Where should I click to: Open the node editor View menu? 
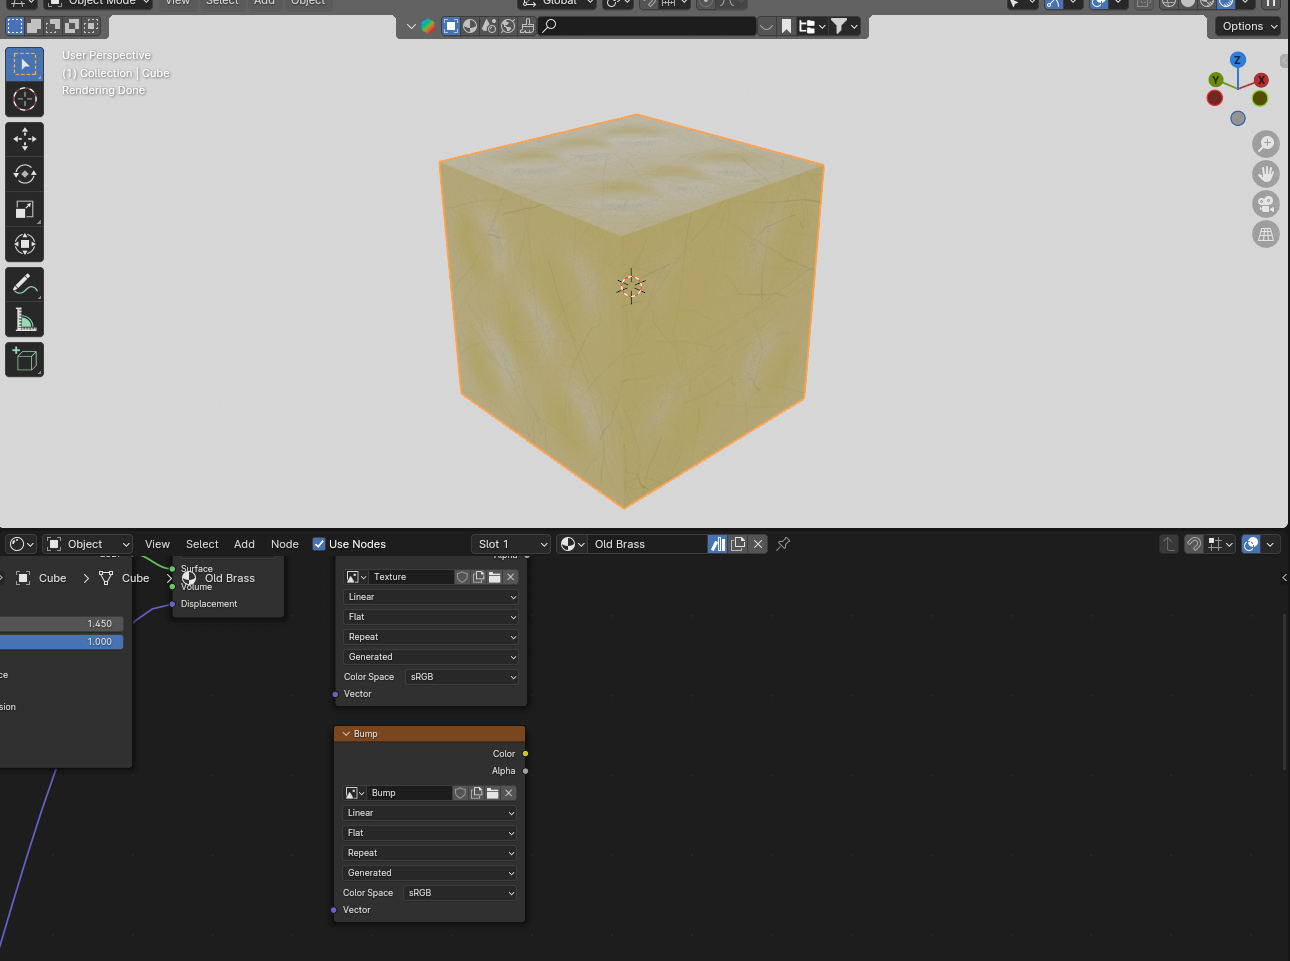[x=157, y=544]
